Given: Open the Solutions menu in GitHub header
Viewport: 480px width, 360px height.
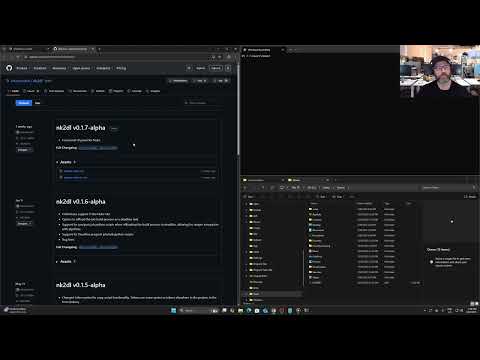Looking at the screenshot, I should [40, 68].
